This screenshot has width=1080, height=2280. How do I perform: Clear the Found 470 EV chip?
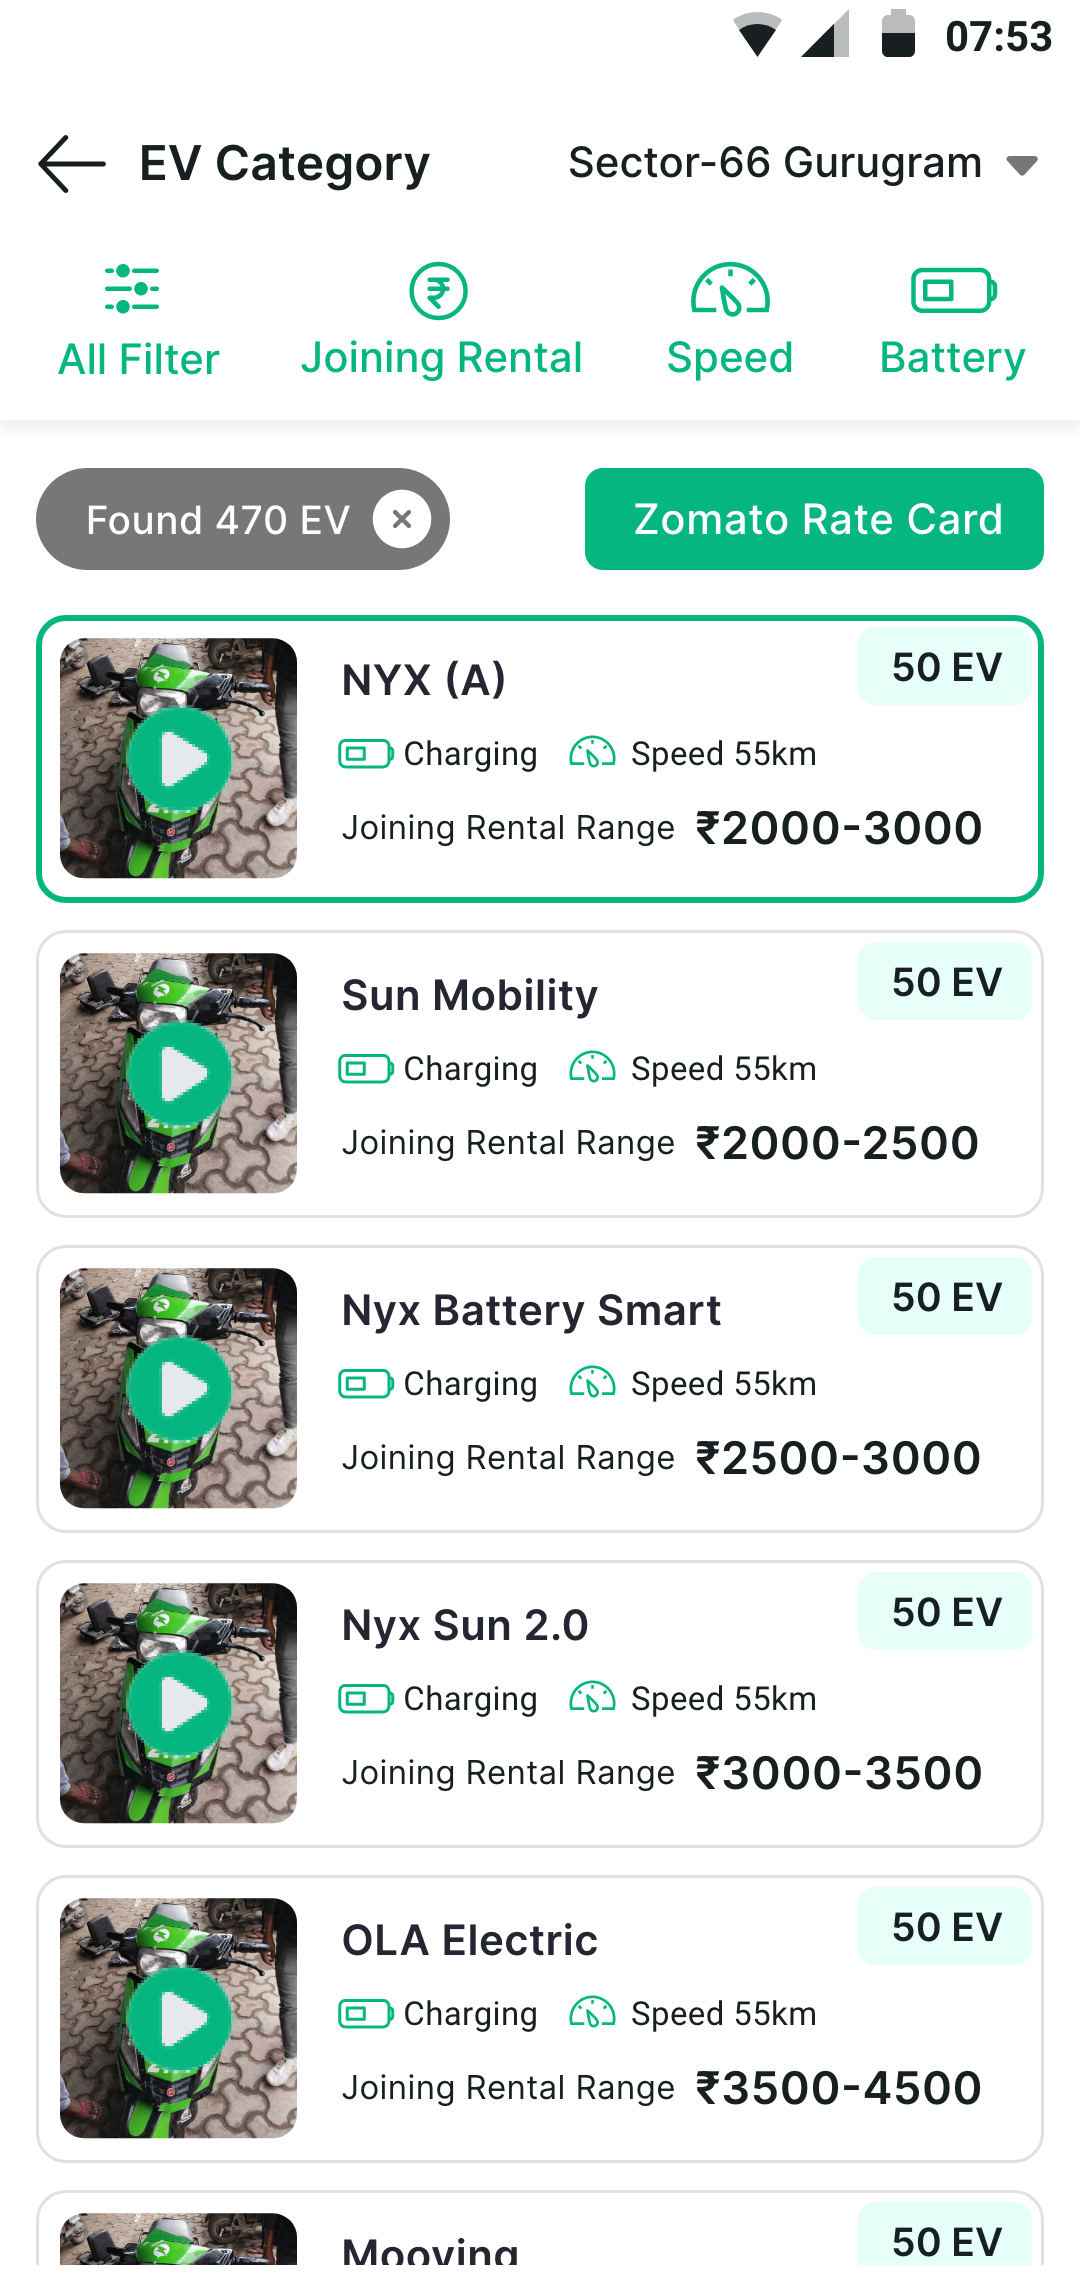coord(402,519)
